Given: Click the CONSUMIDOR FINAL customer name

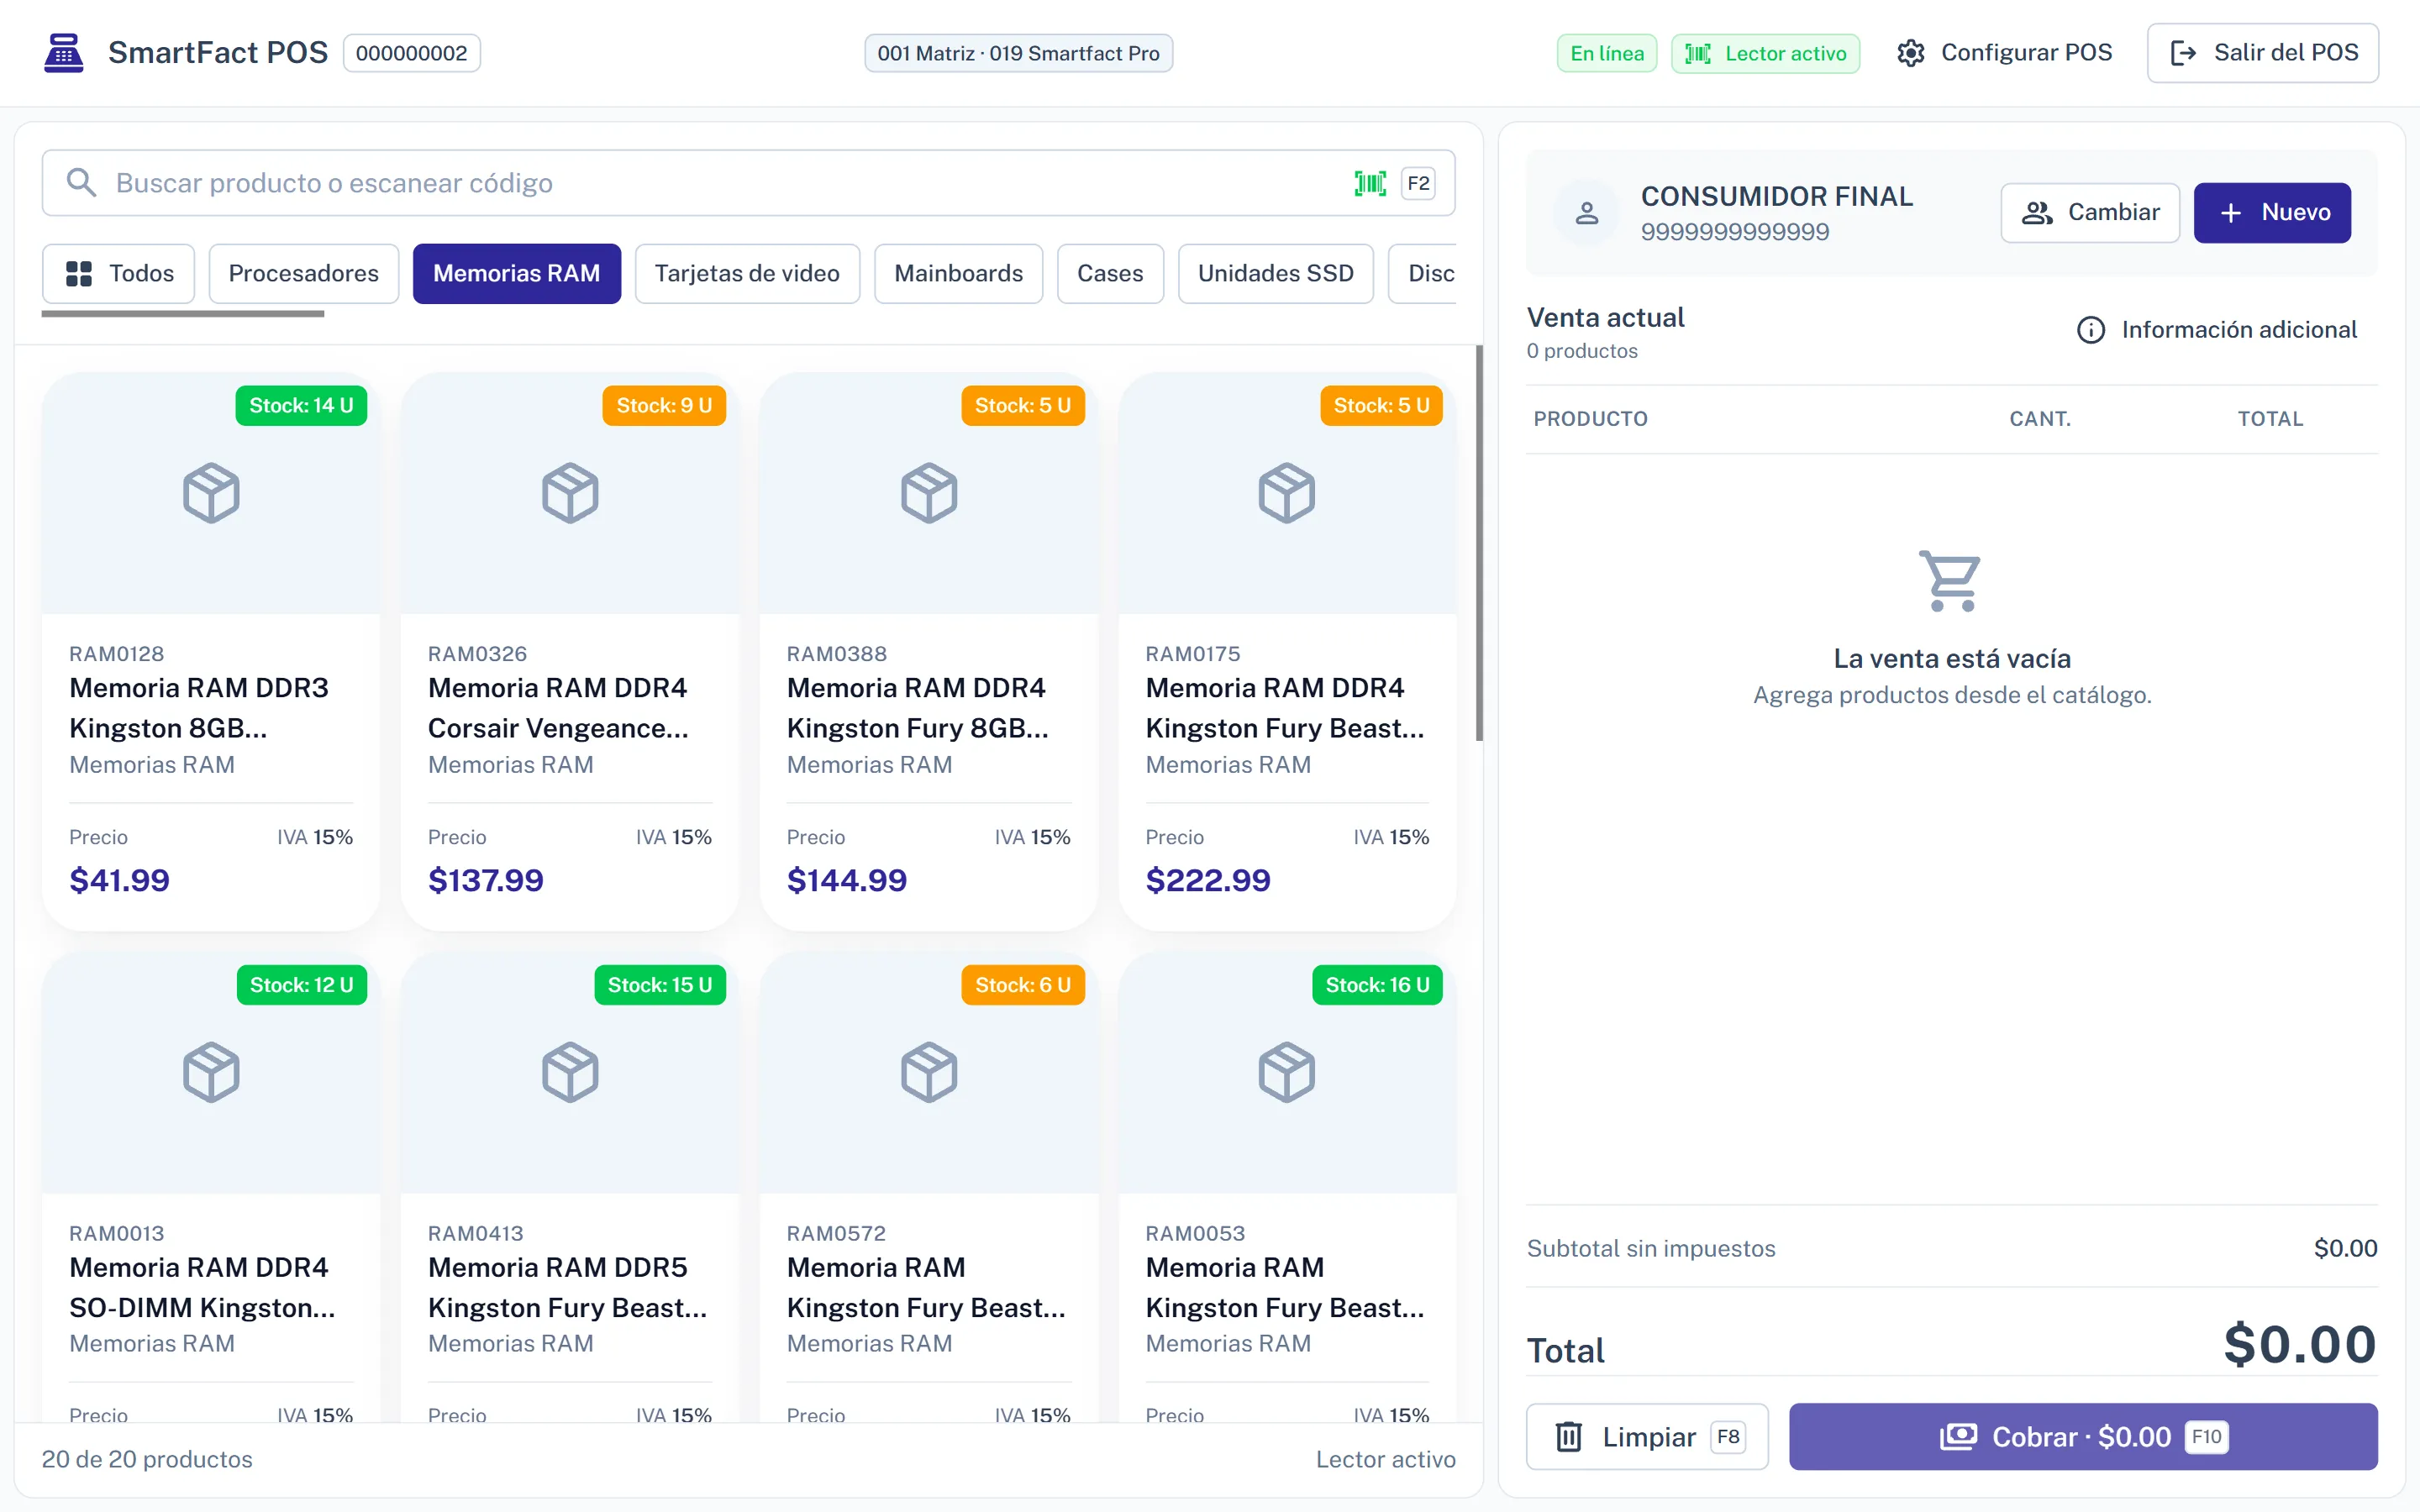Looking at the screenshot, I should 1777,196.
